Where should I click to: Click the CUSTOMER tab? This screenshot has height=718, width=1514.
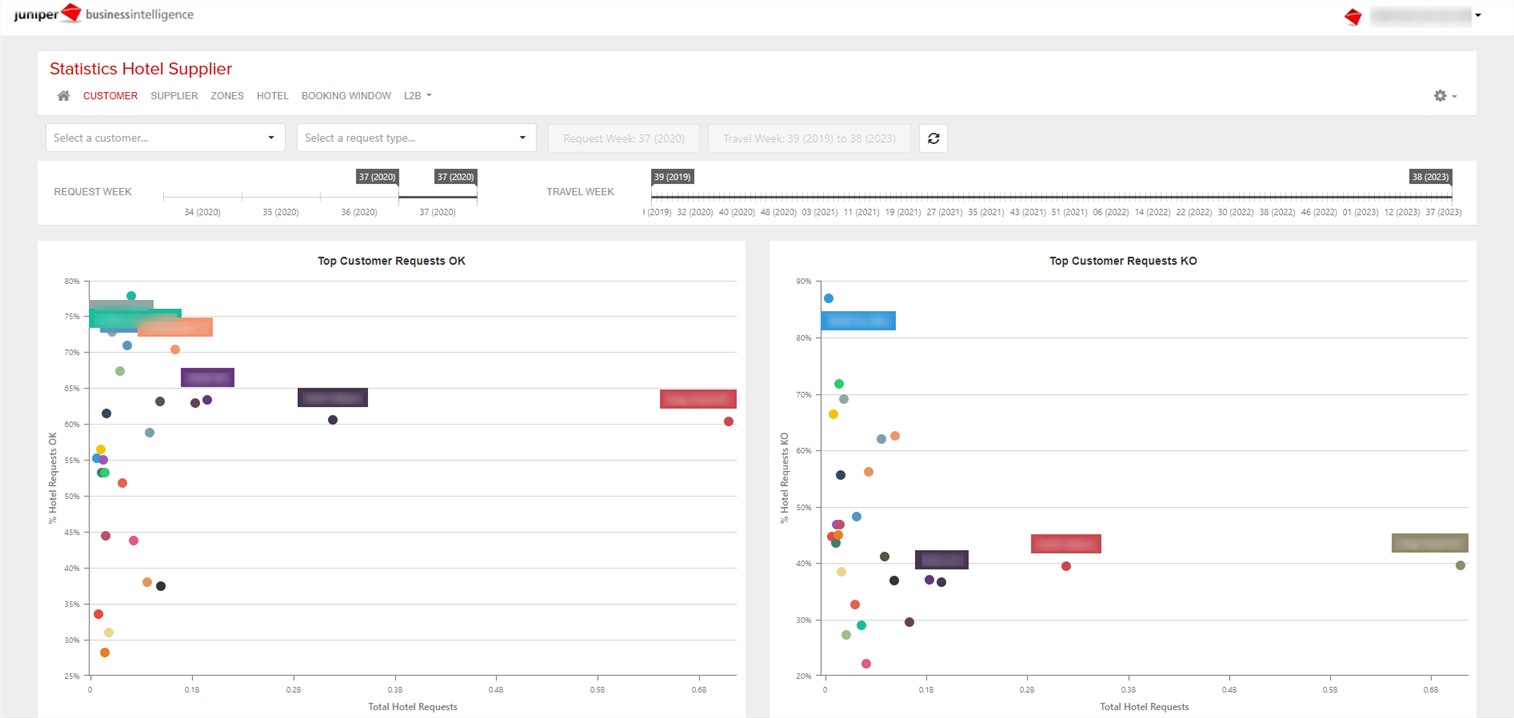110,95
